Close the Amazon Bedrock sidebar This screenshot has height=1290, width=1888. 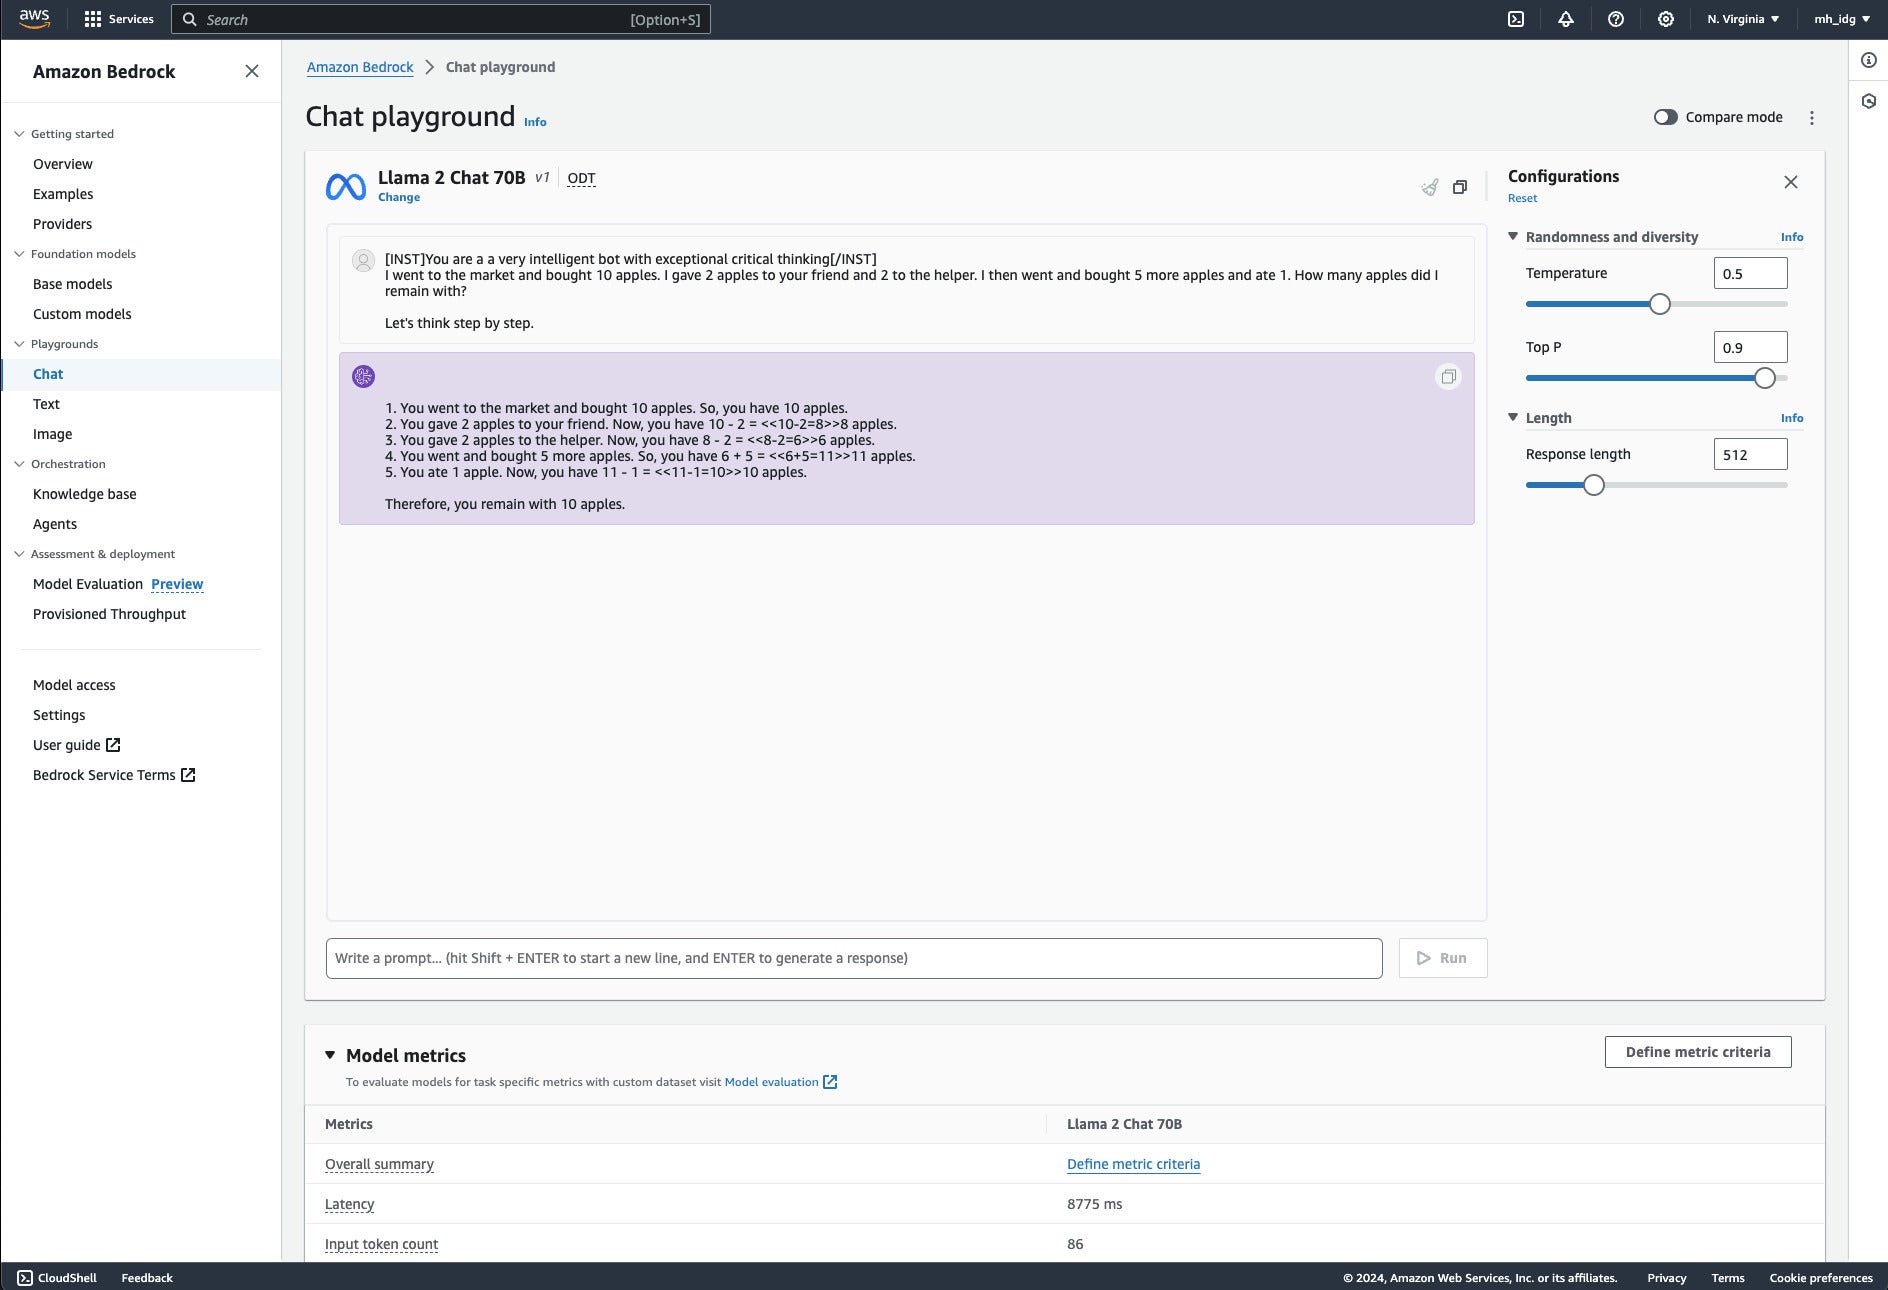pyautogui.click(x=252, y=71)
